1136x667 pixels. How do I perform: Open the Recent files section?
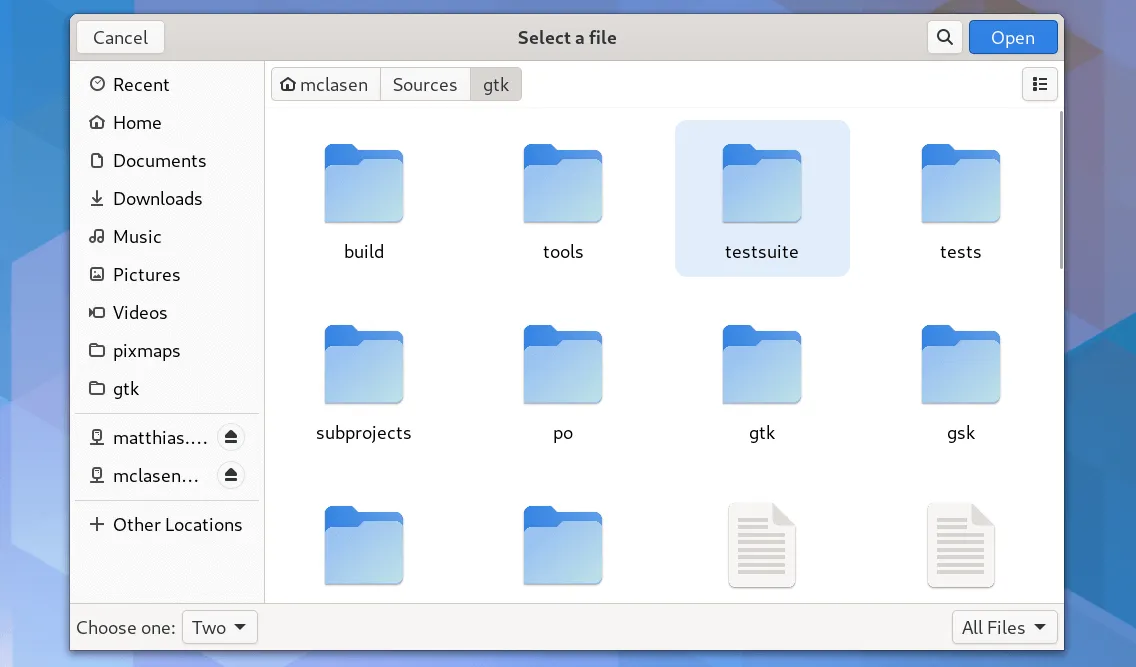pos(140,85)
